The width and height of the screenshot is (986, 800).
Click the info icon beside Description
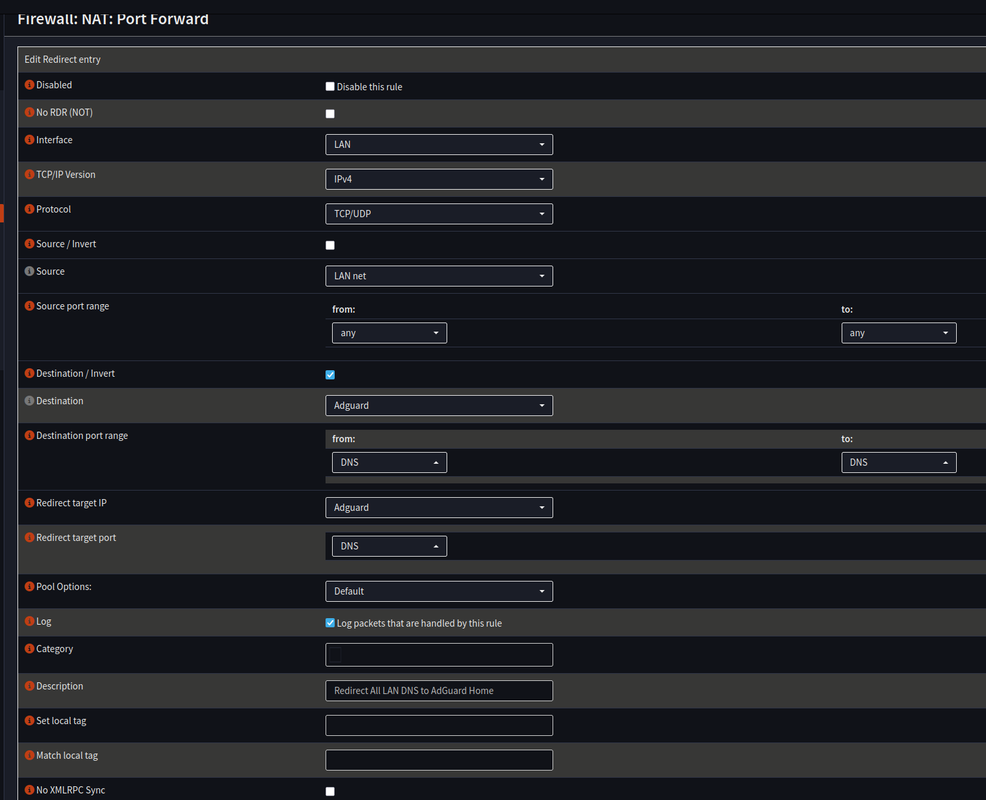(x=29, y=686)
